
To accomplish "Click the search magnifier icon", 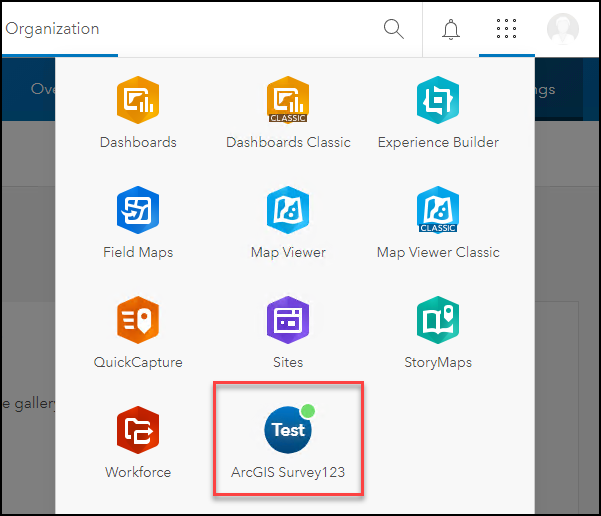I will tap(394, 29).
